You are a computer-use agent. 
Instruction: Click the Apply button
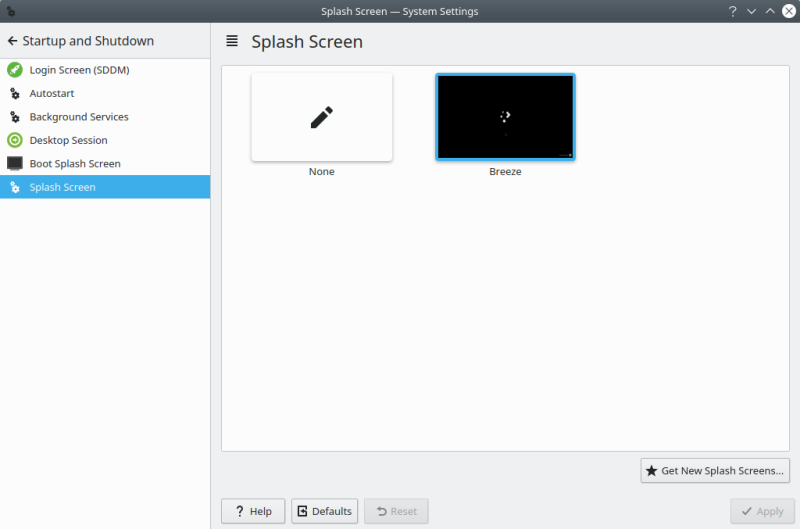coord(762,511)
